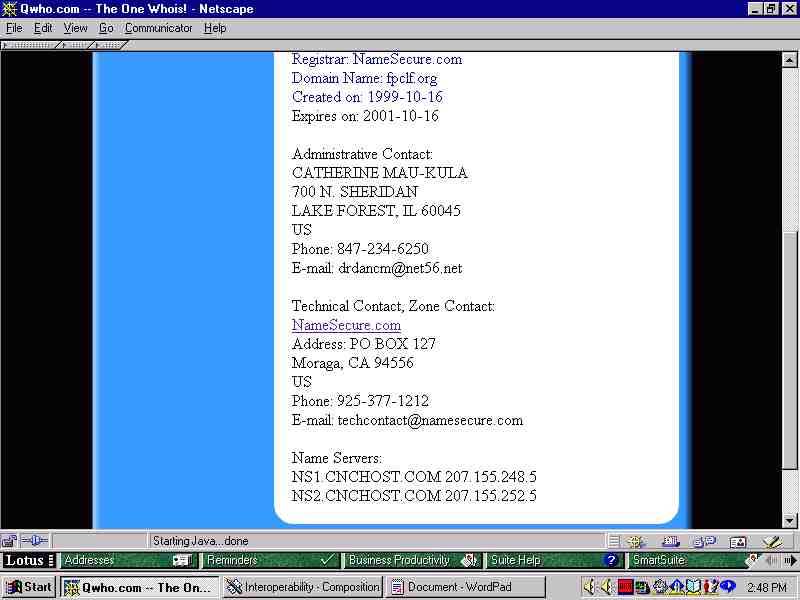Screen dimensions: 800x600
Task: Open Address Book icon in component bar
Action: 738,542
